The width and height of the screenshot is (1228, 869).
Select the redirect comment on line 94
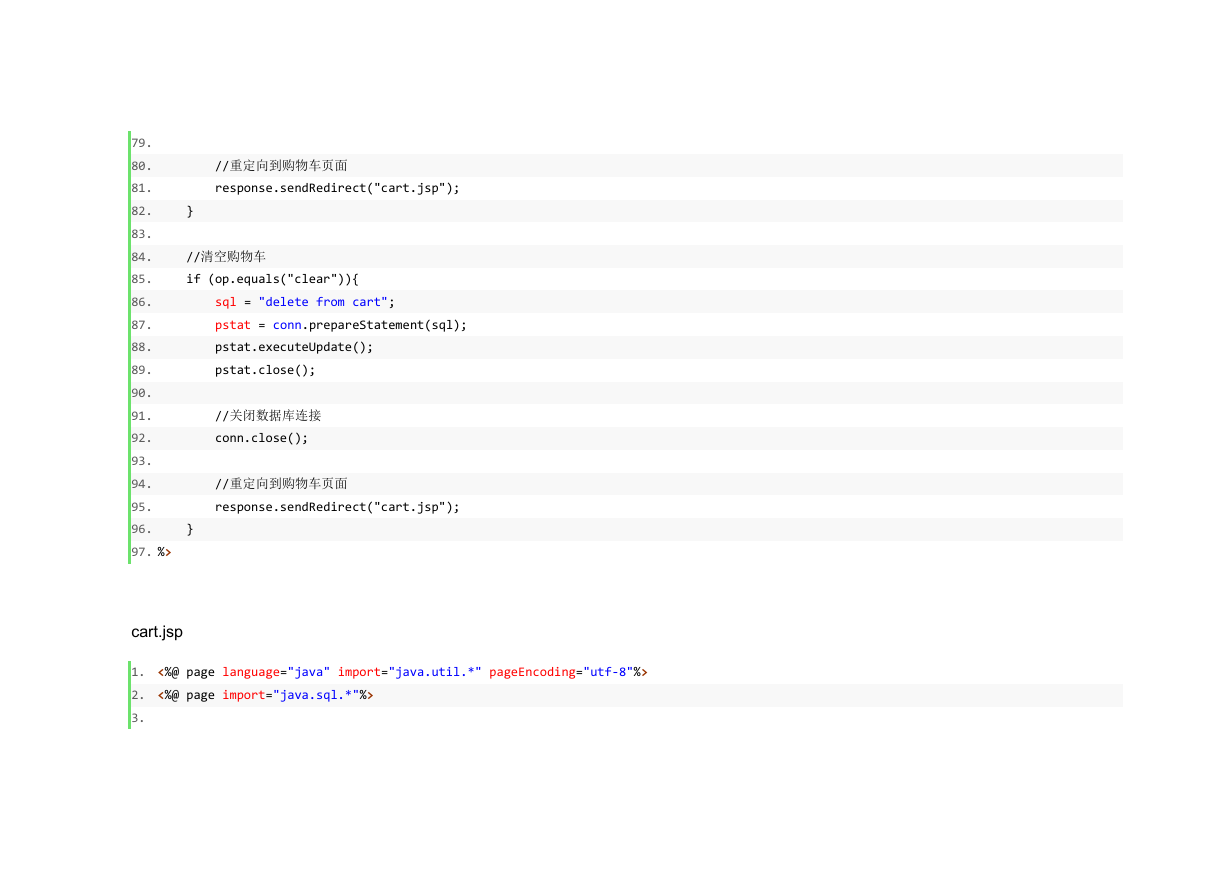[x=281, y=483]
